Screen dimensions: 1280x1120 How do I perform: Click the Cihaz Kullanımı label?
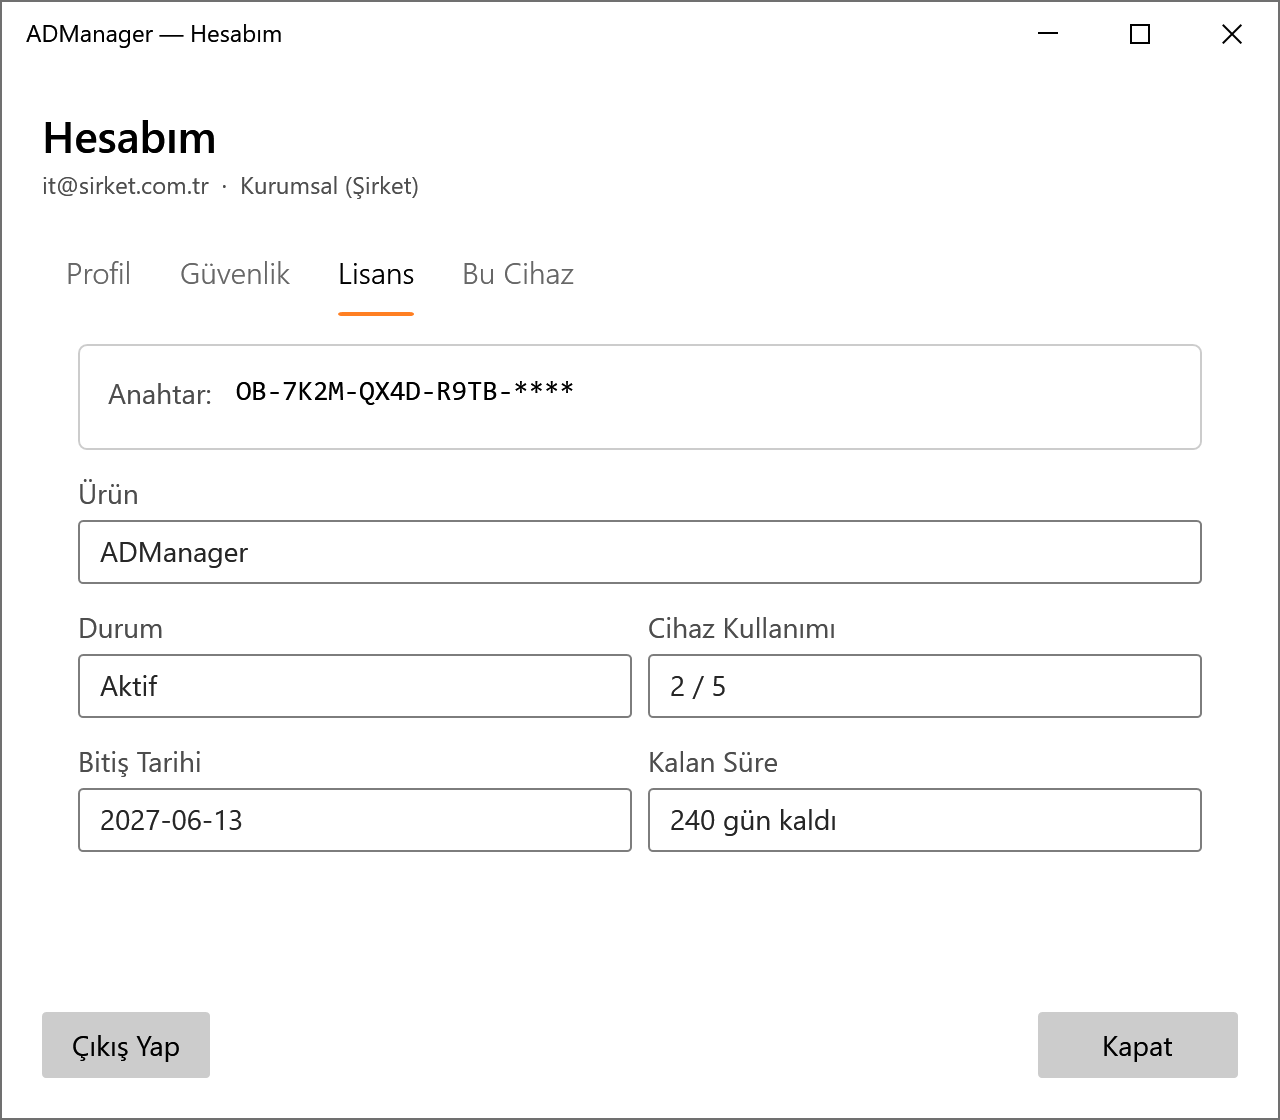tap(742, 628)
